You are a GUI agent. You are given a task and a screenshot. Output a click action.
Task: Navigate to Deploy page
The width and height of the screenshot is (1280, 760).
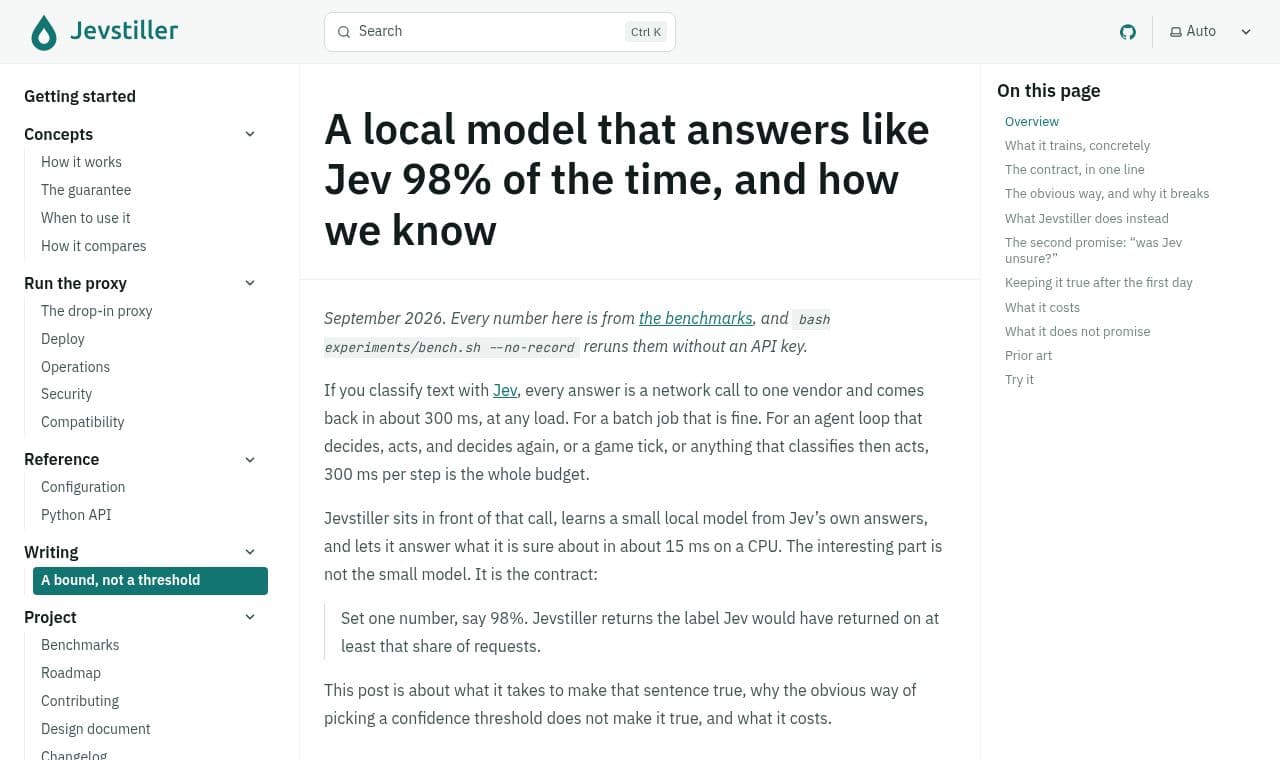(63, 339)
